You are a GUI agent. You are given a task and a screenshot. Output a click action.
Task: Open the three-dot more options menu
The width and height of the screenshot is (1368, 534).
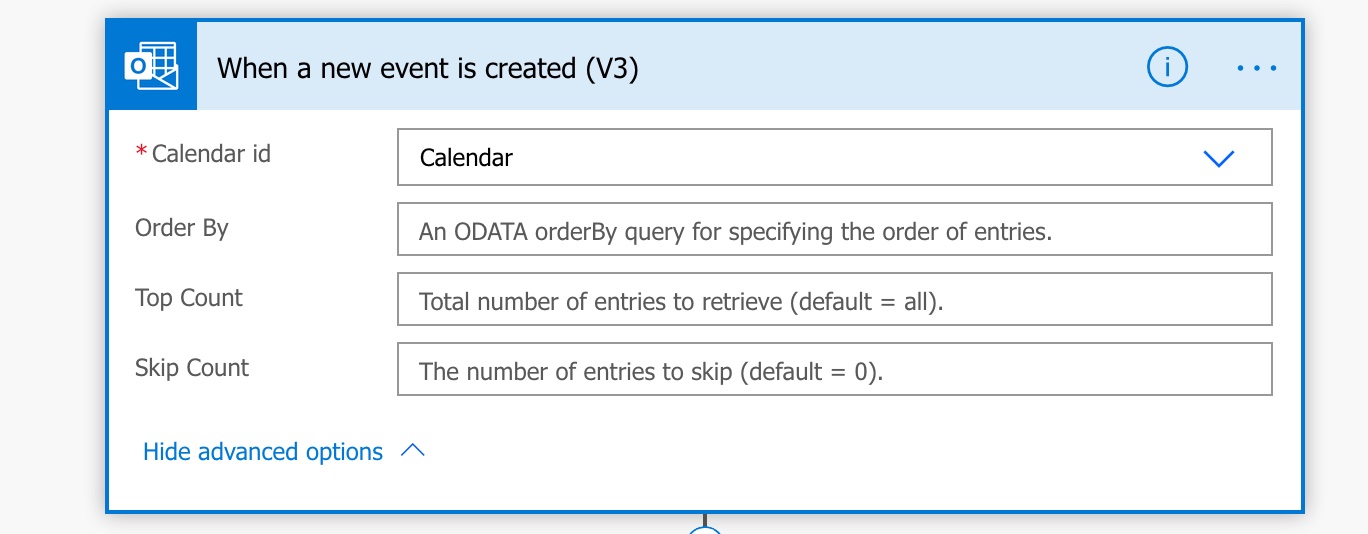pos(1256,68)
